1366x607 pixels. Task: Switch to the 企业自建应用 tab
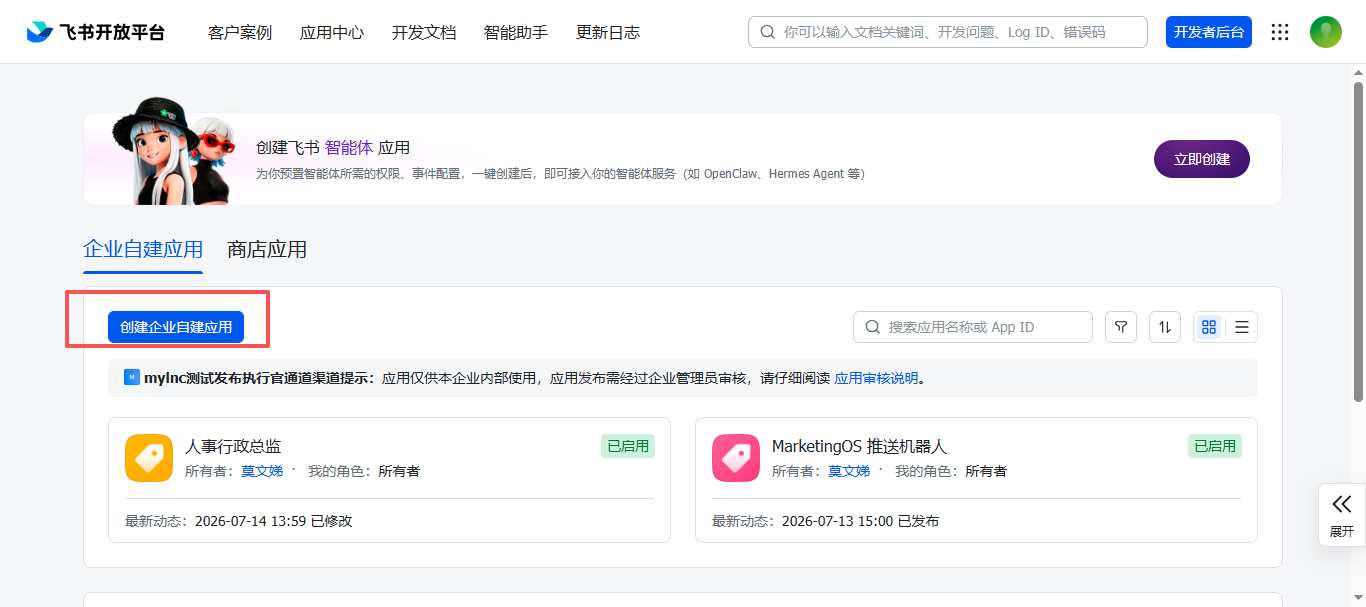143,249
